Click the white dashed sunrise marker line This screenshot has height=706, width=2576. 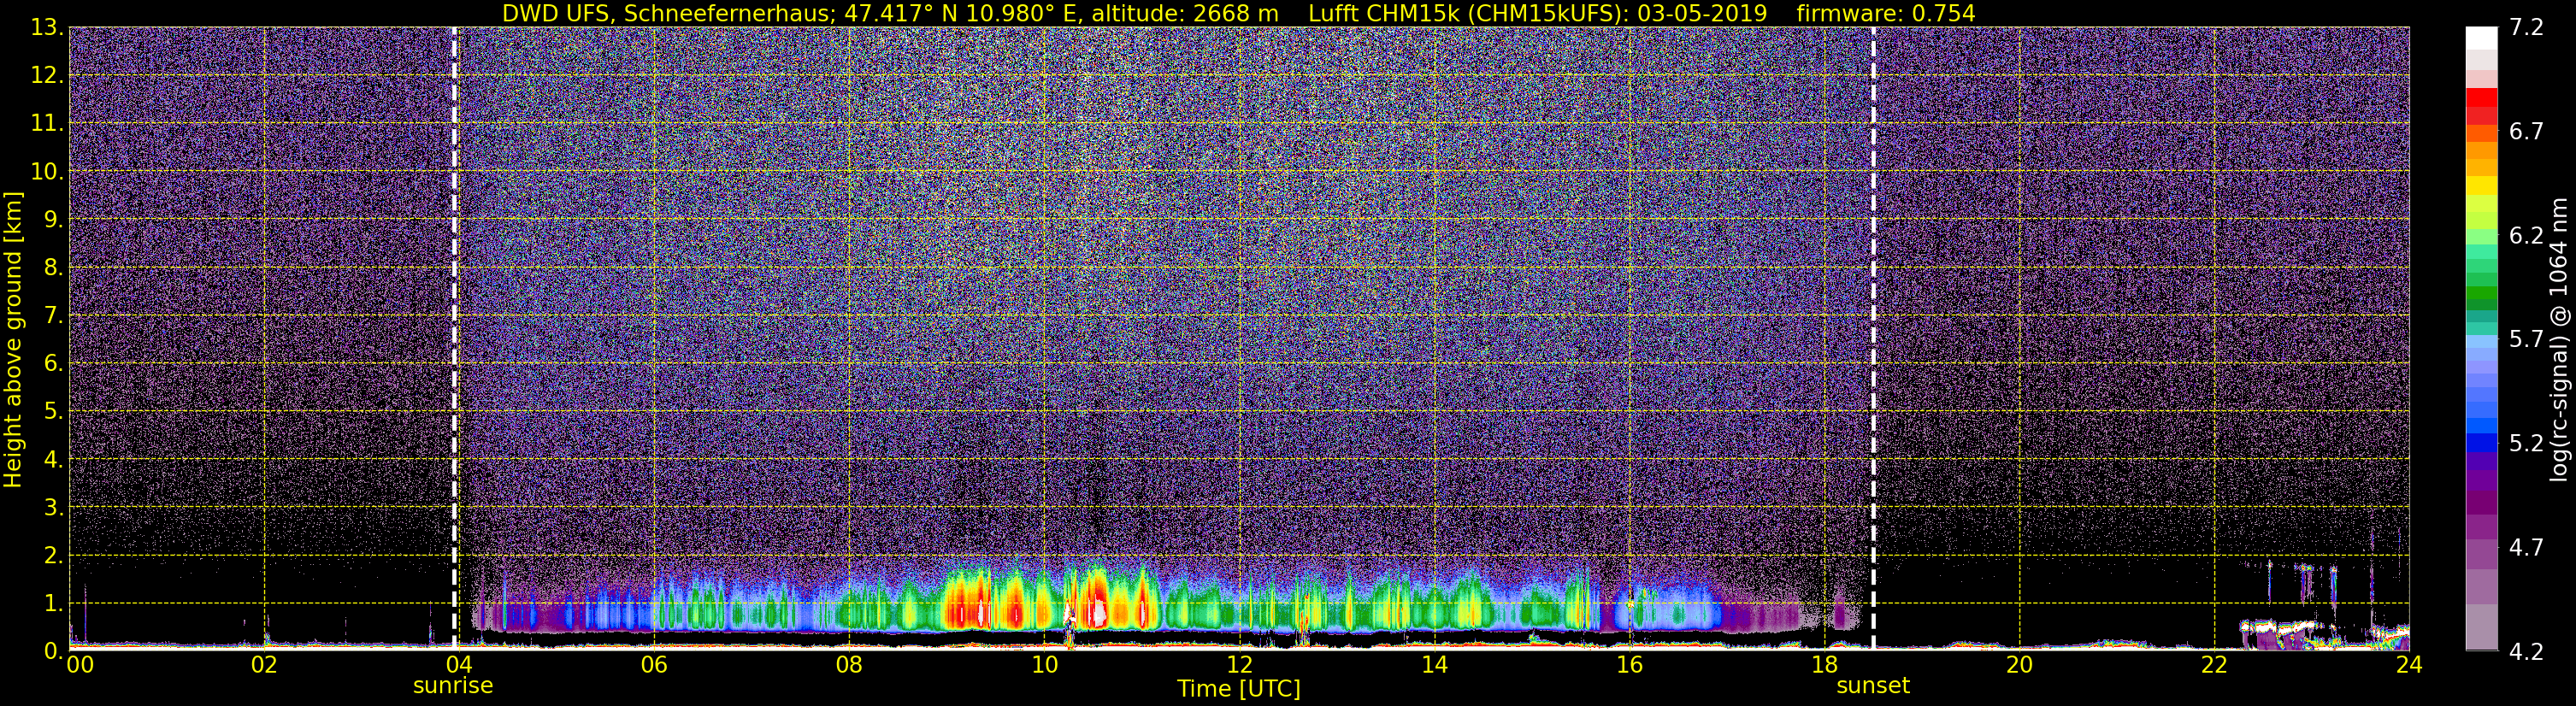click(x=454, y=338)
